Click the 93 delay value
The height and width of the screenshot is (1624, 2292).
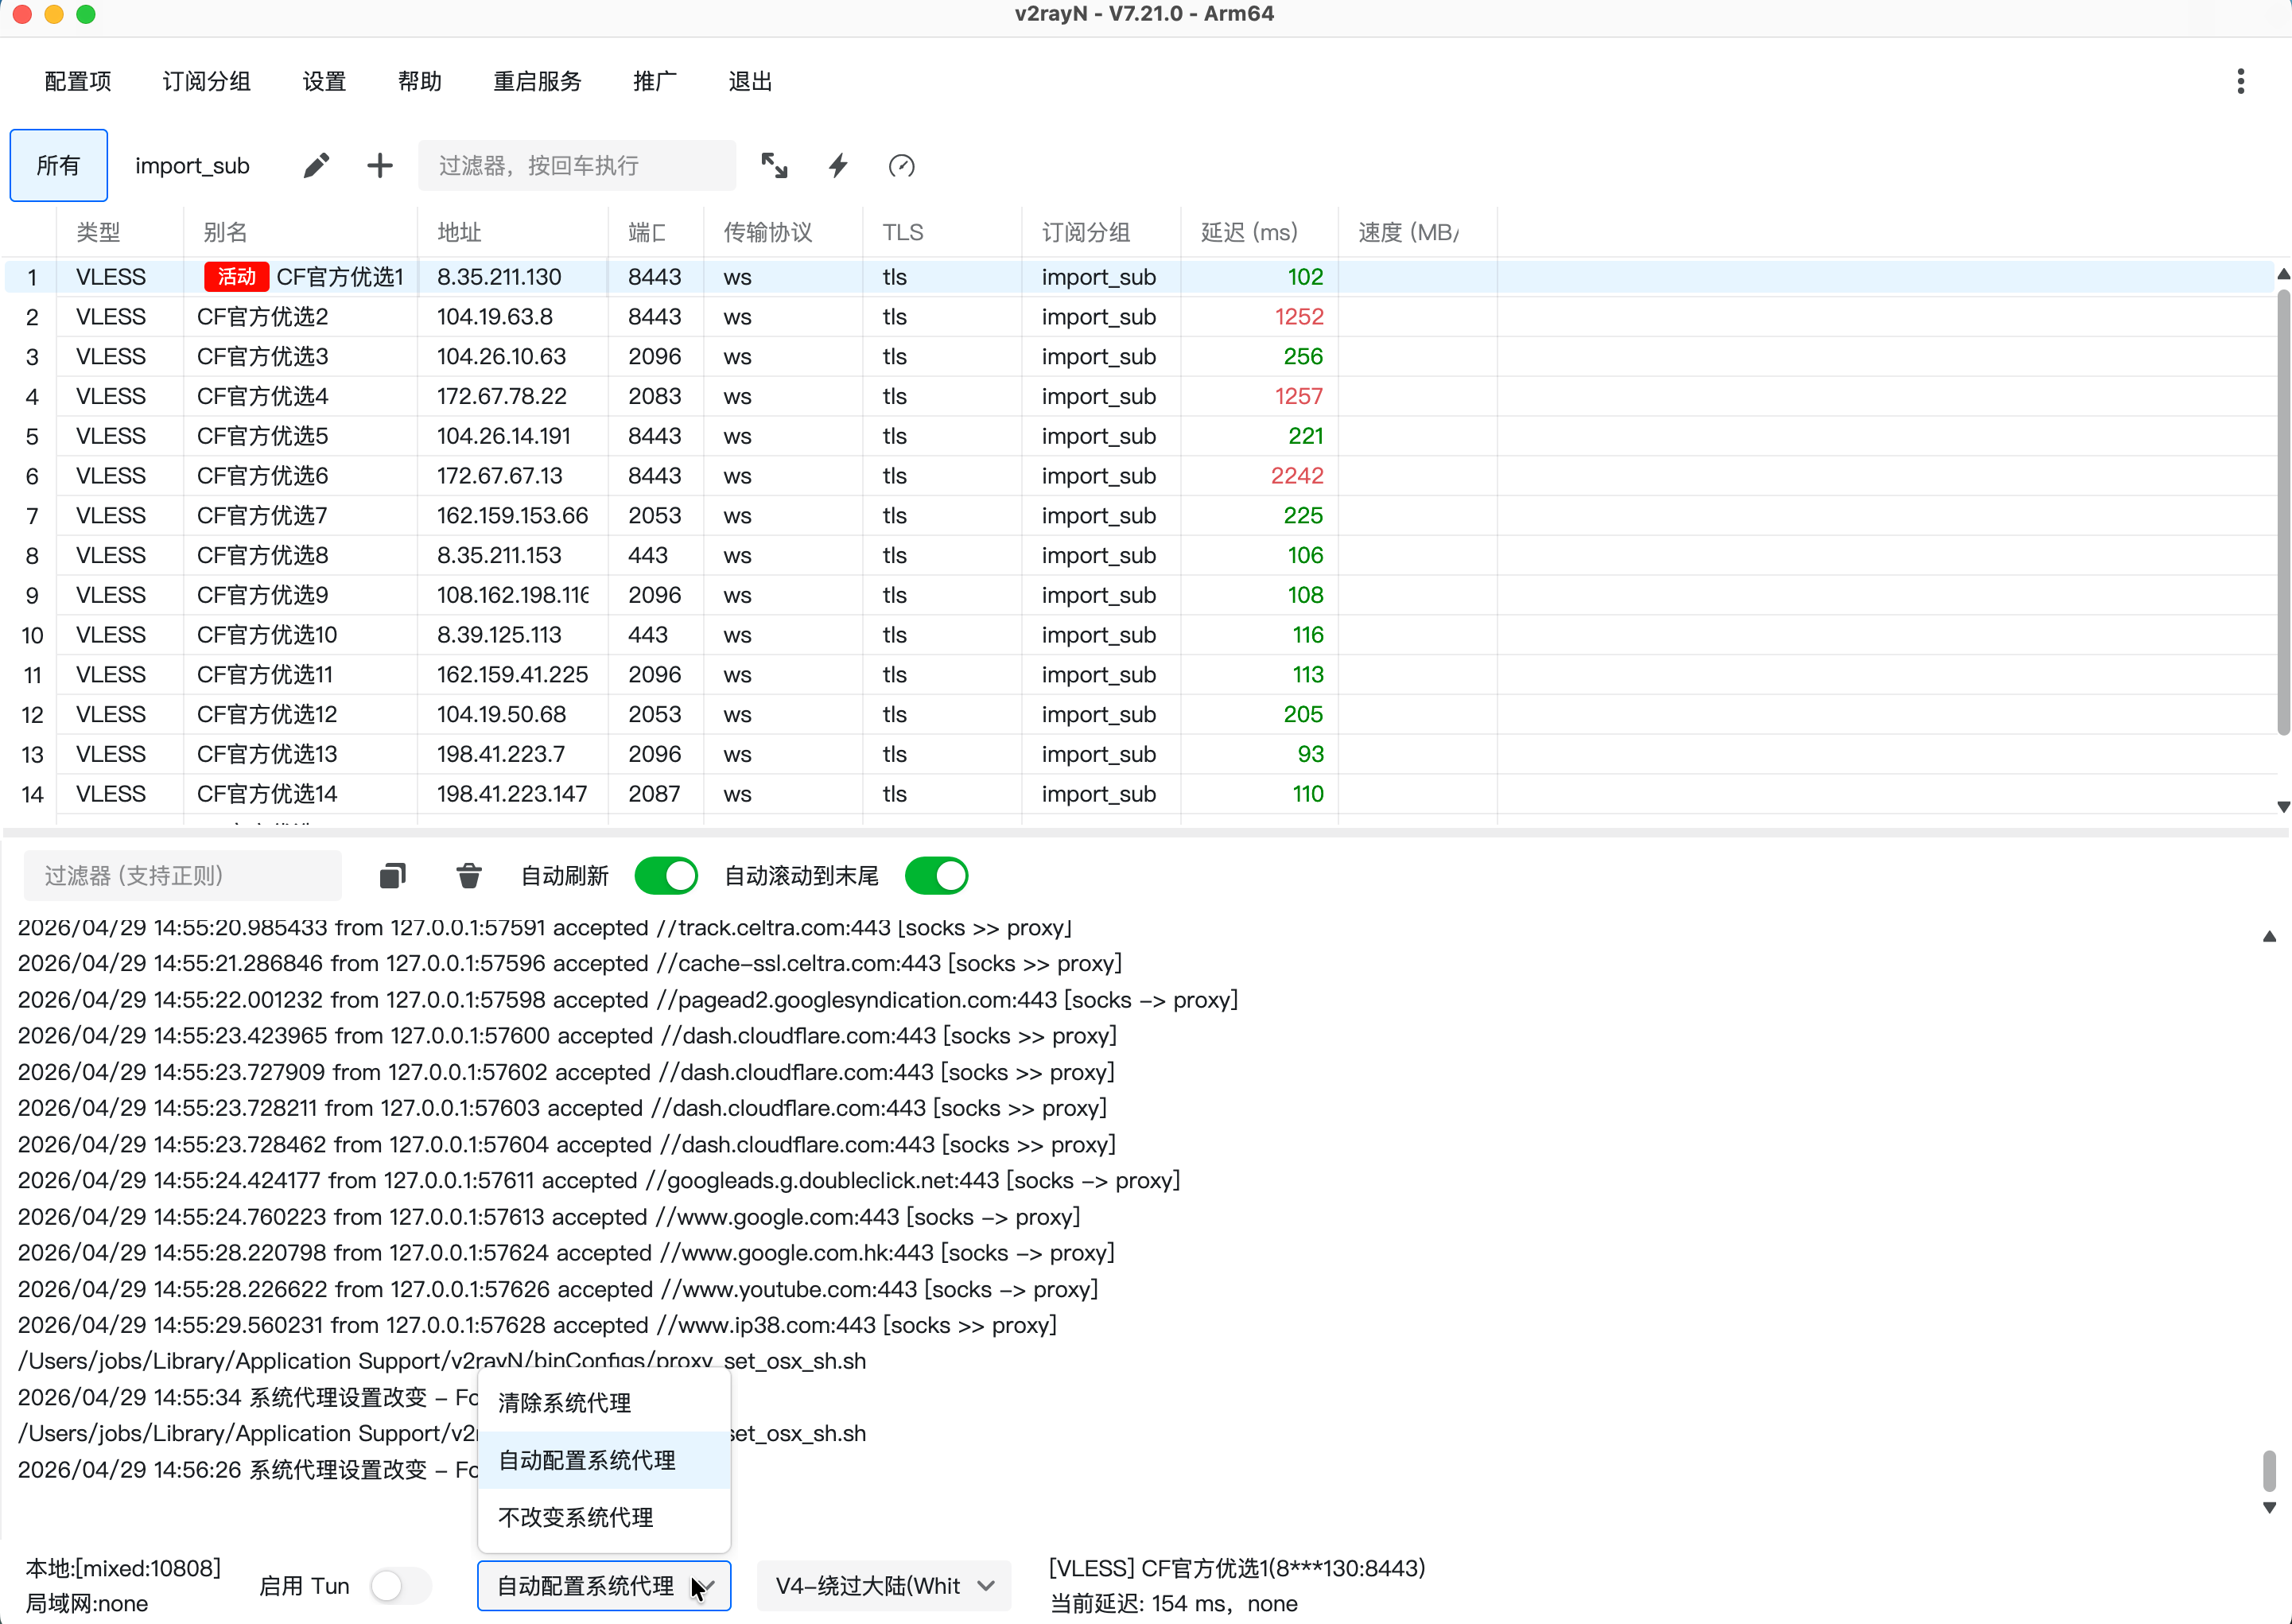[1310, 754]
